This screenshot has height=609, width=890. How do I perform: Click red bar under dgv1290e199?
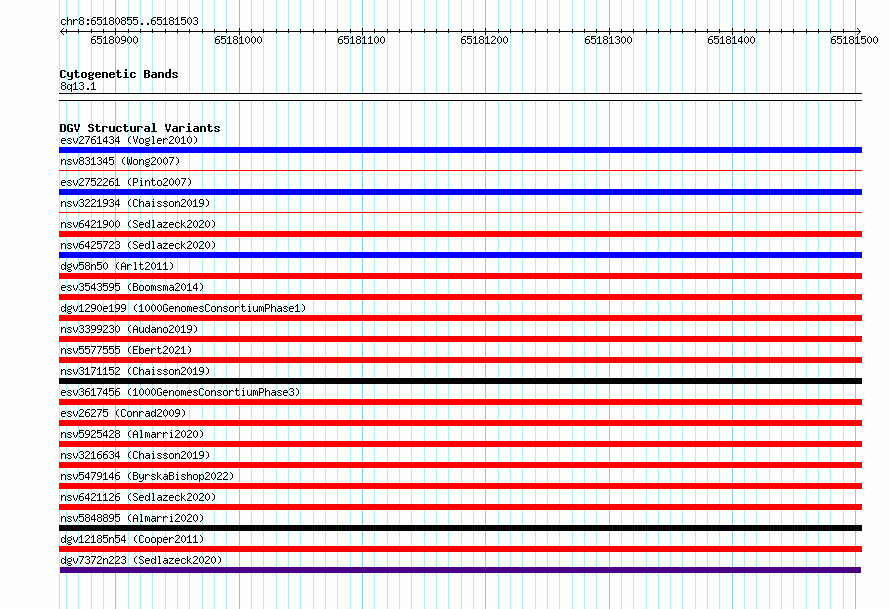(460, 318)
